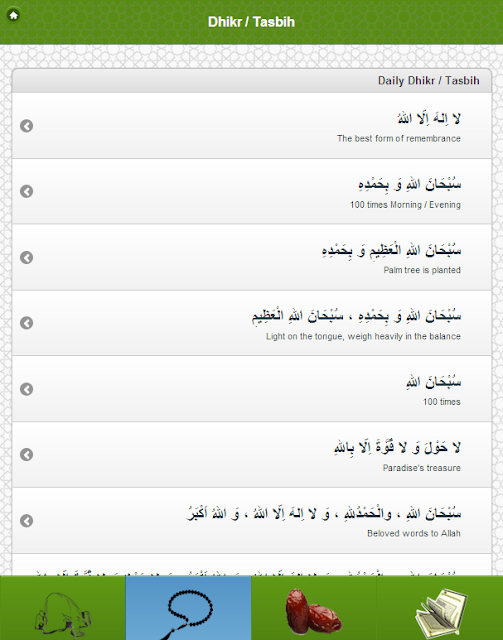Select the prayer beads tasbih tab
503x640 pixels.
pos(188,608)
